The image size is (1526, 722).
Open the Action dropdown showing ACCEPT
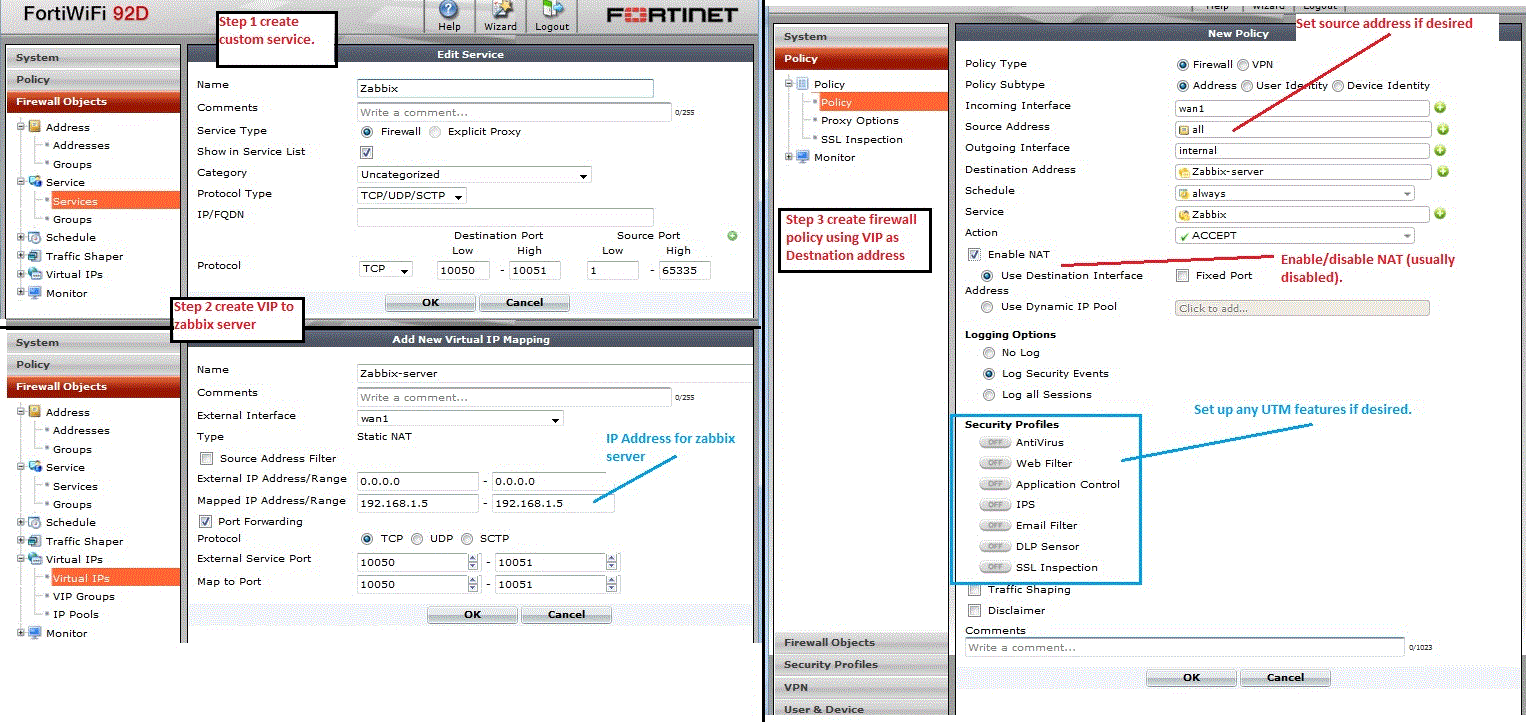click(x=1294, y=236)
